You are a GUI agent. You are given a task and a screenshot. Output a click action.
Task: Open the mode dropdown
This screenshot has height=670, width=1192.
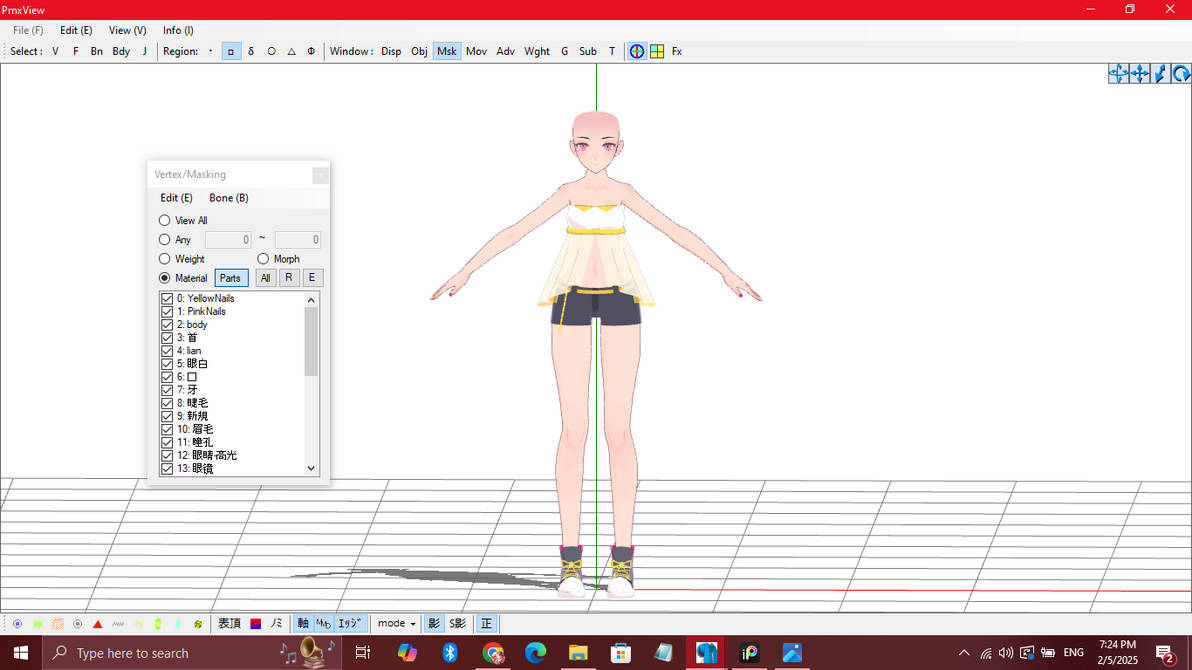click(x=396, y=624)
